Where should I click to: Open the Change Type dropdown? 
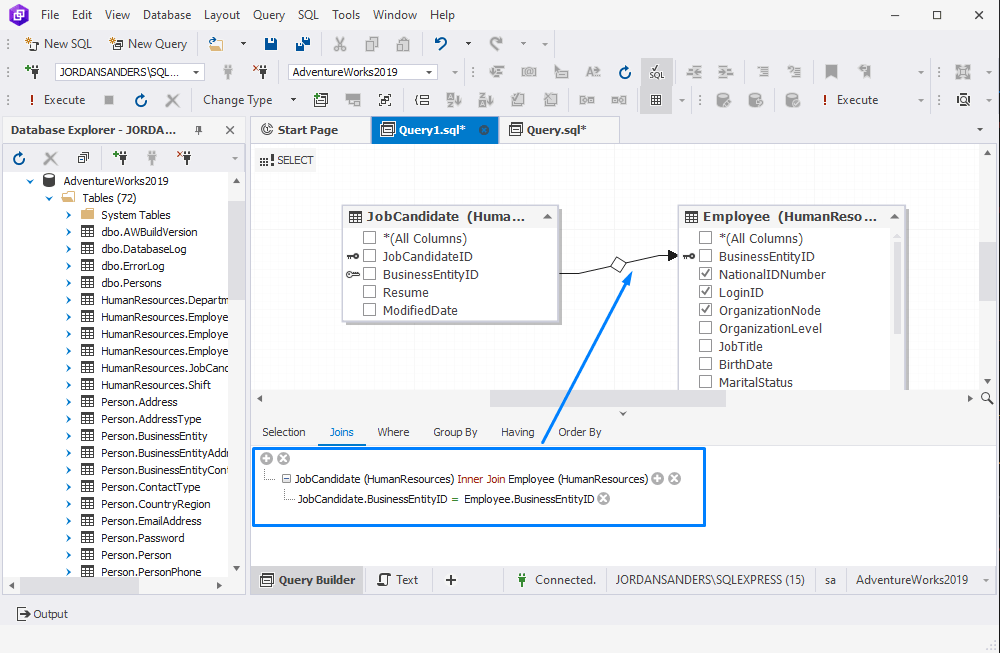point(293,99)
